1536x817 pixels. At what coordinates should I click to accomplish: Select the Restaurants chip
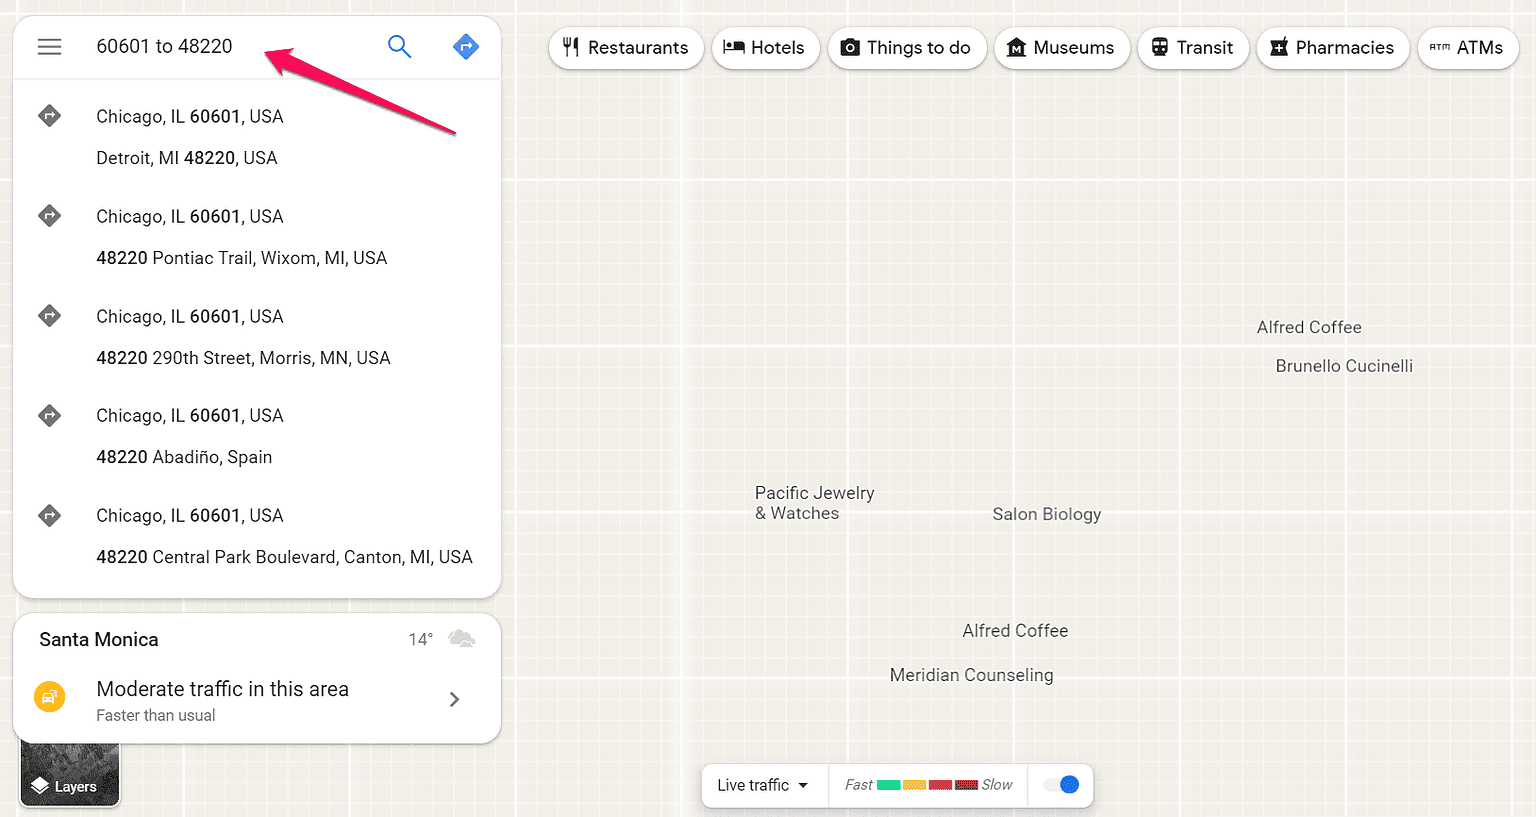pyautogui.click(x=626, y=47)
